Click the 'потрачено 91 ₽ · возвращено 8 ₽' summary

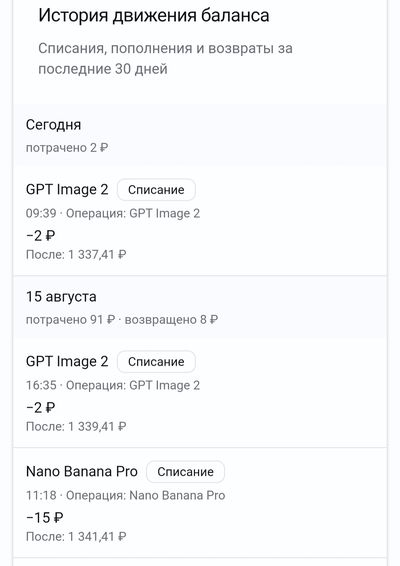point(122,319)
